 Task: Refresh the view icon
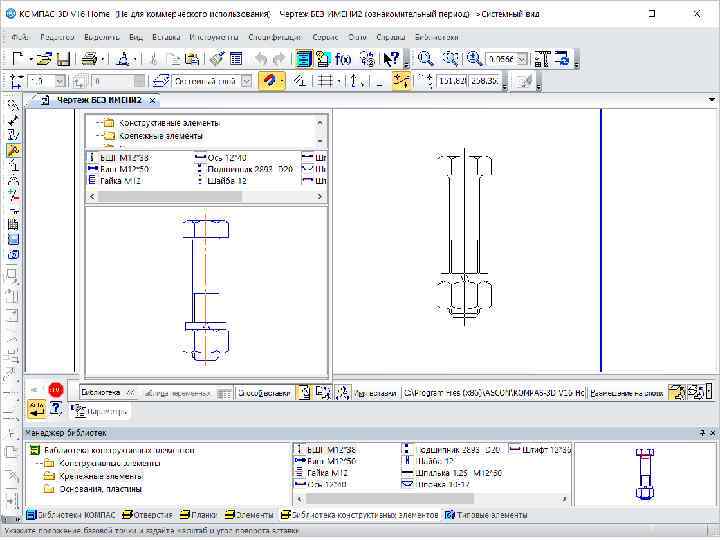tap(562, 59)
